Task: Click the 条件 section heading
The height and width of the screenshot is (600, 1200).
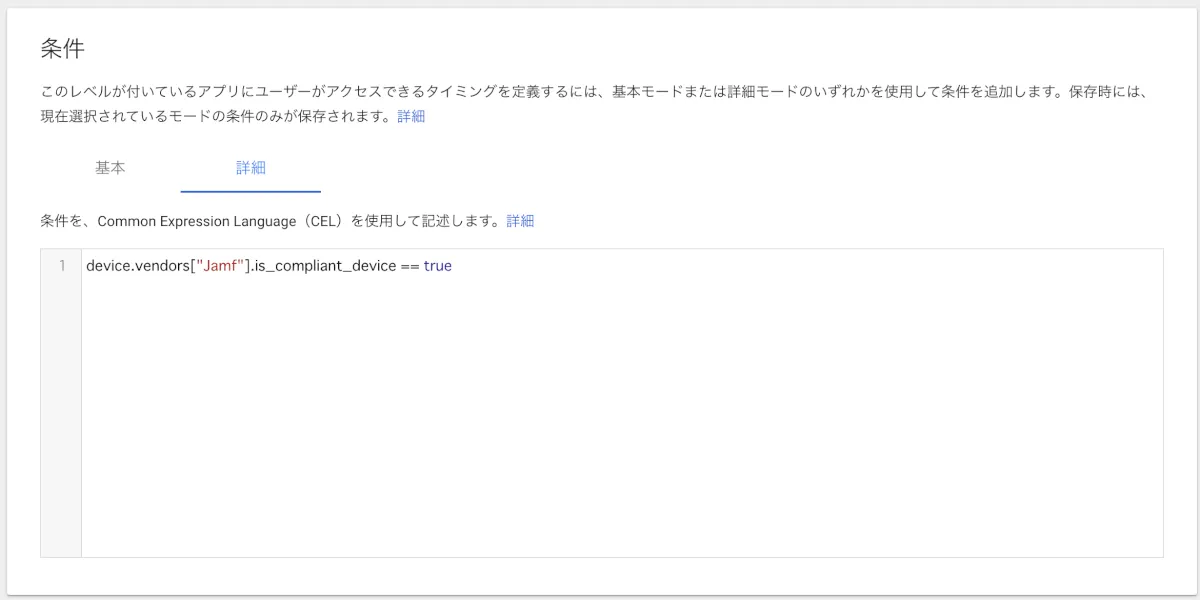Action: (63, 48)
